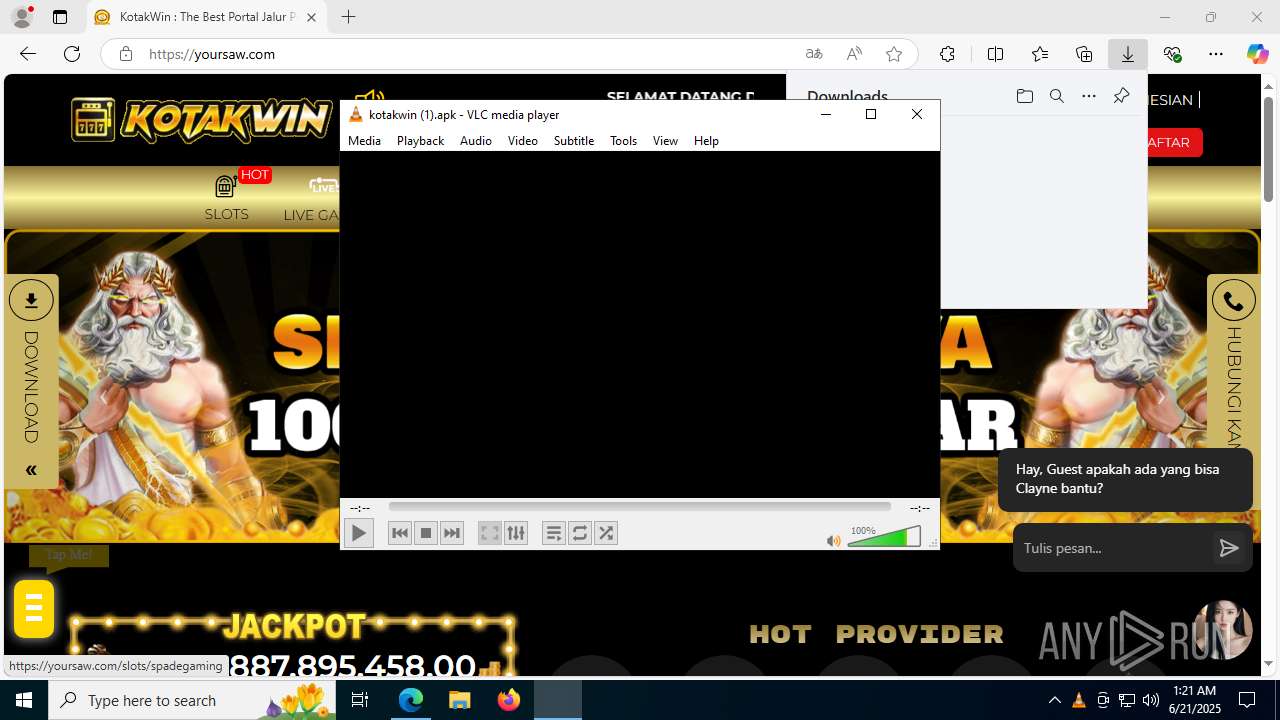Add page to favorites star
1280x720 pixels.
point(894,54)
